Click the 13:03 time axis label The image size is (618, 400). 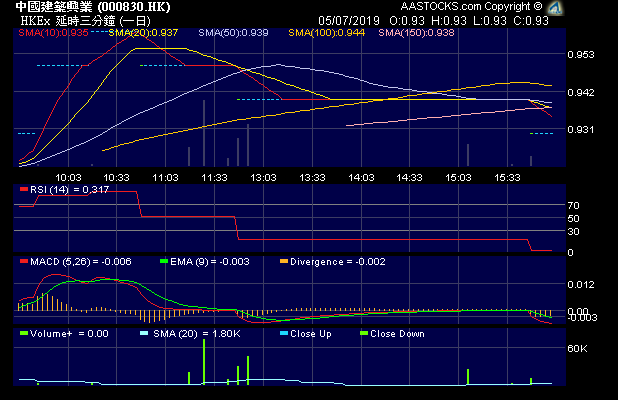(264, 178)
